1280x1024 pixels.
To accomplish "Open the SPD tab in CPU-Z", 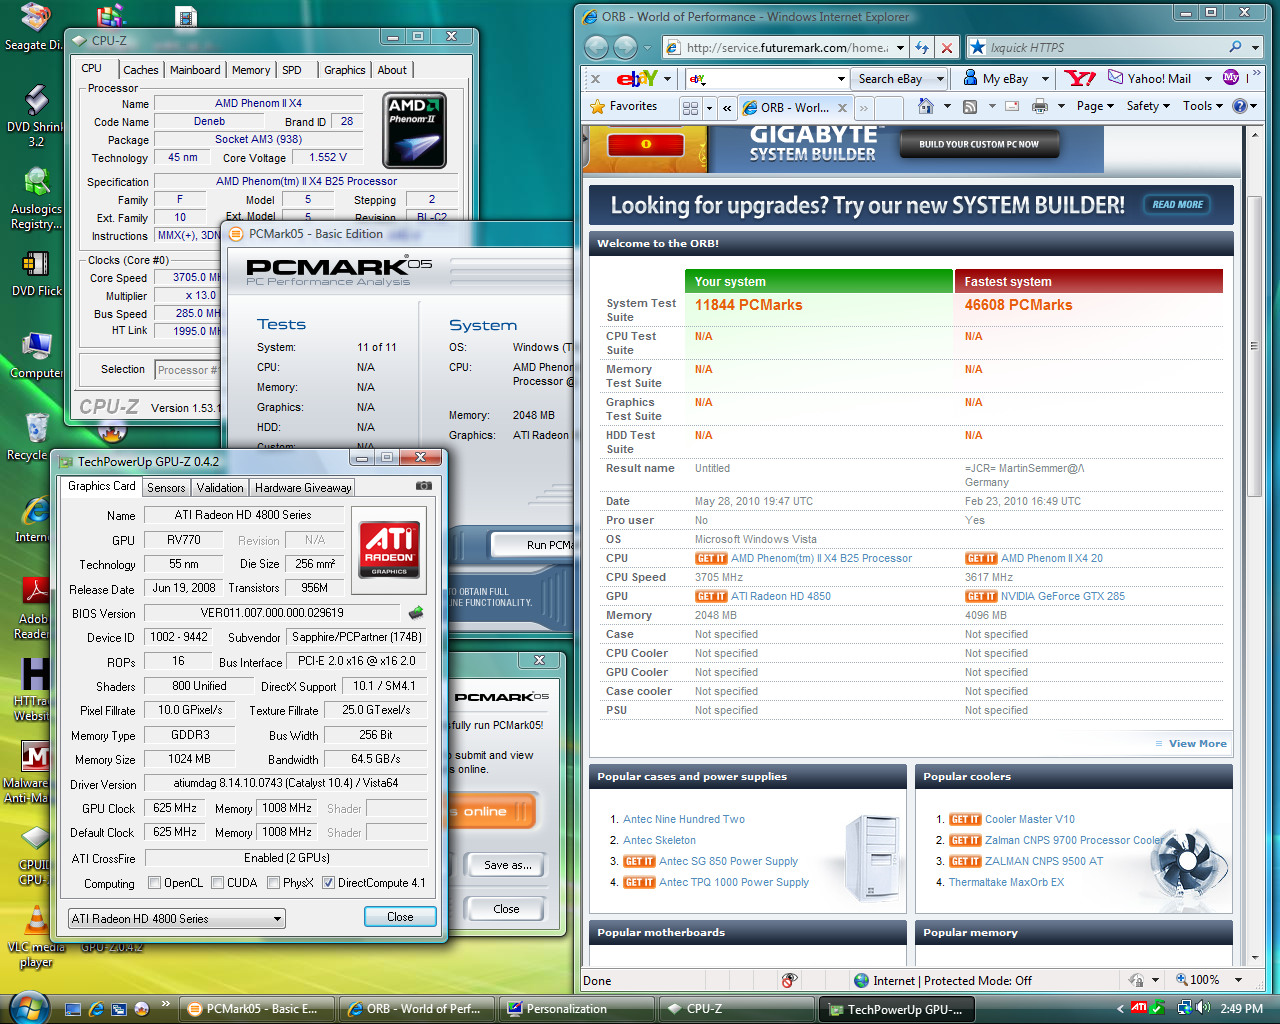I will point(292,70).
